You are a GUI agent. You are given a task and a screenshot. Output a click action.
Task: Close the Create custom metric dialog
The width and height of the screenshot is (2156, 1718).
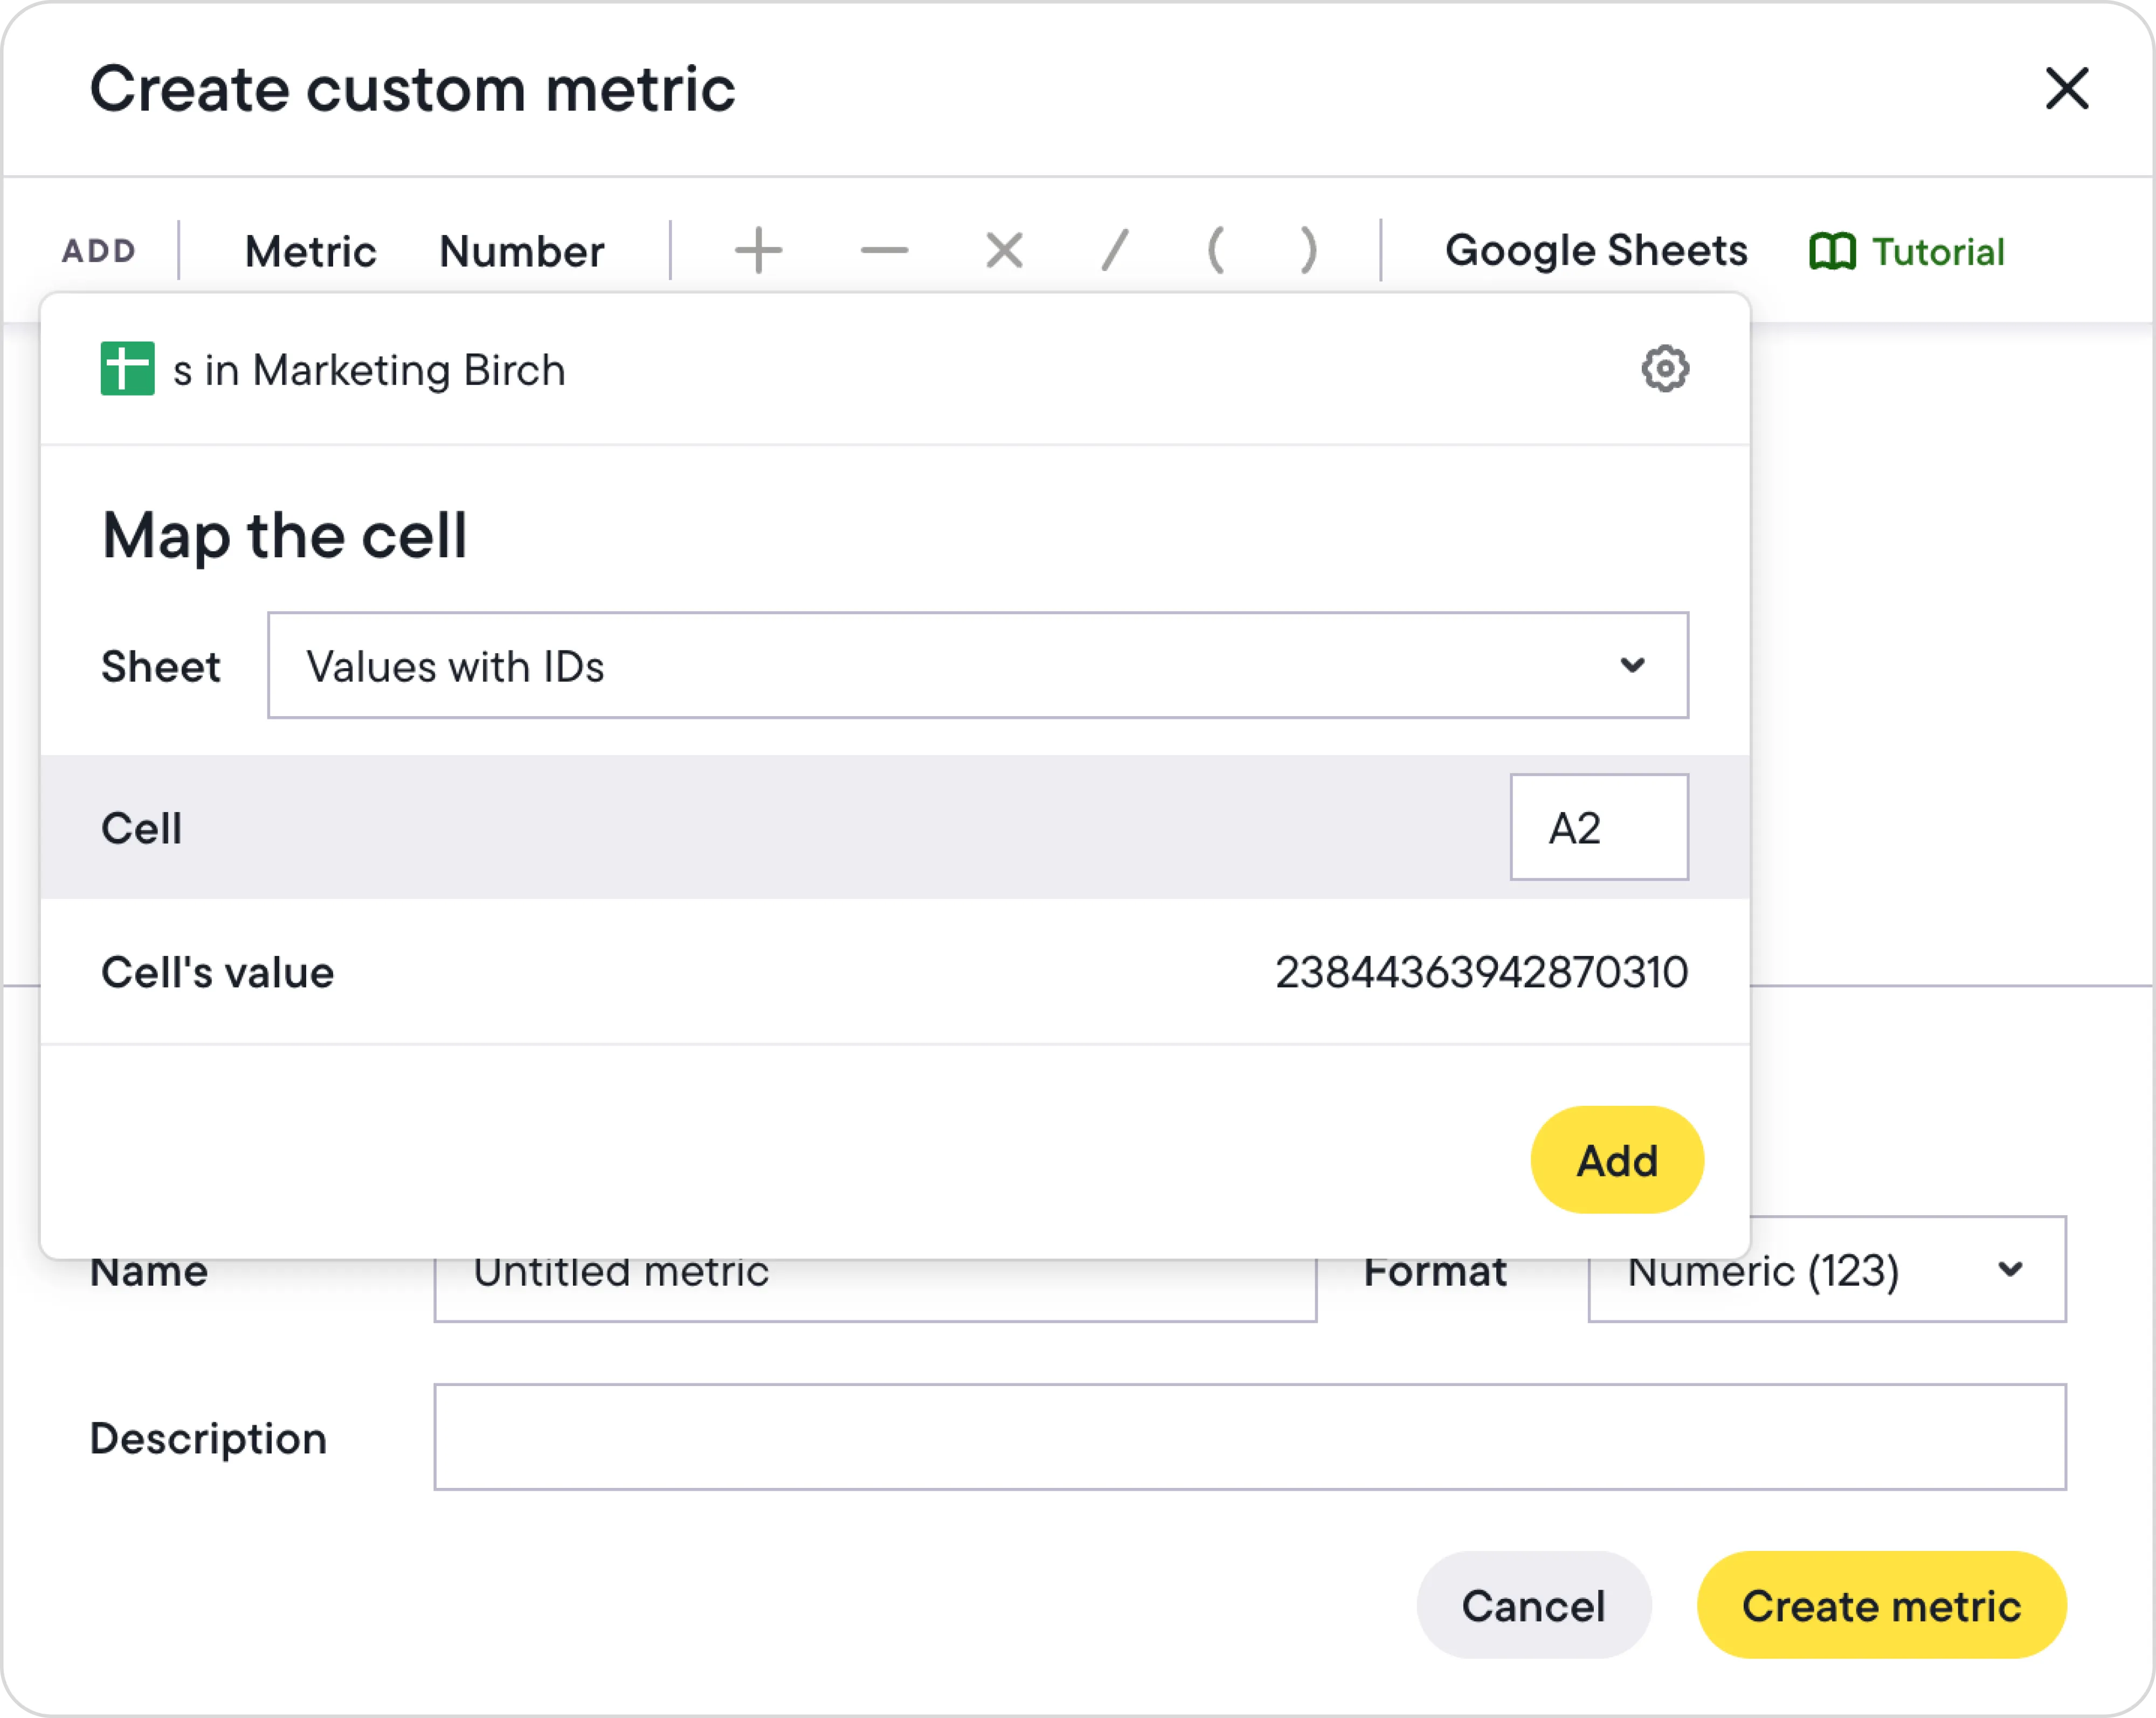pyautogui.click(x=2067, y=88)
